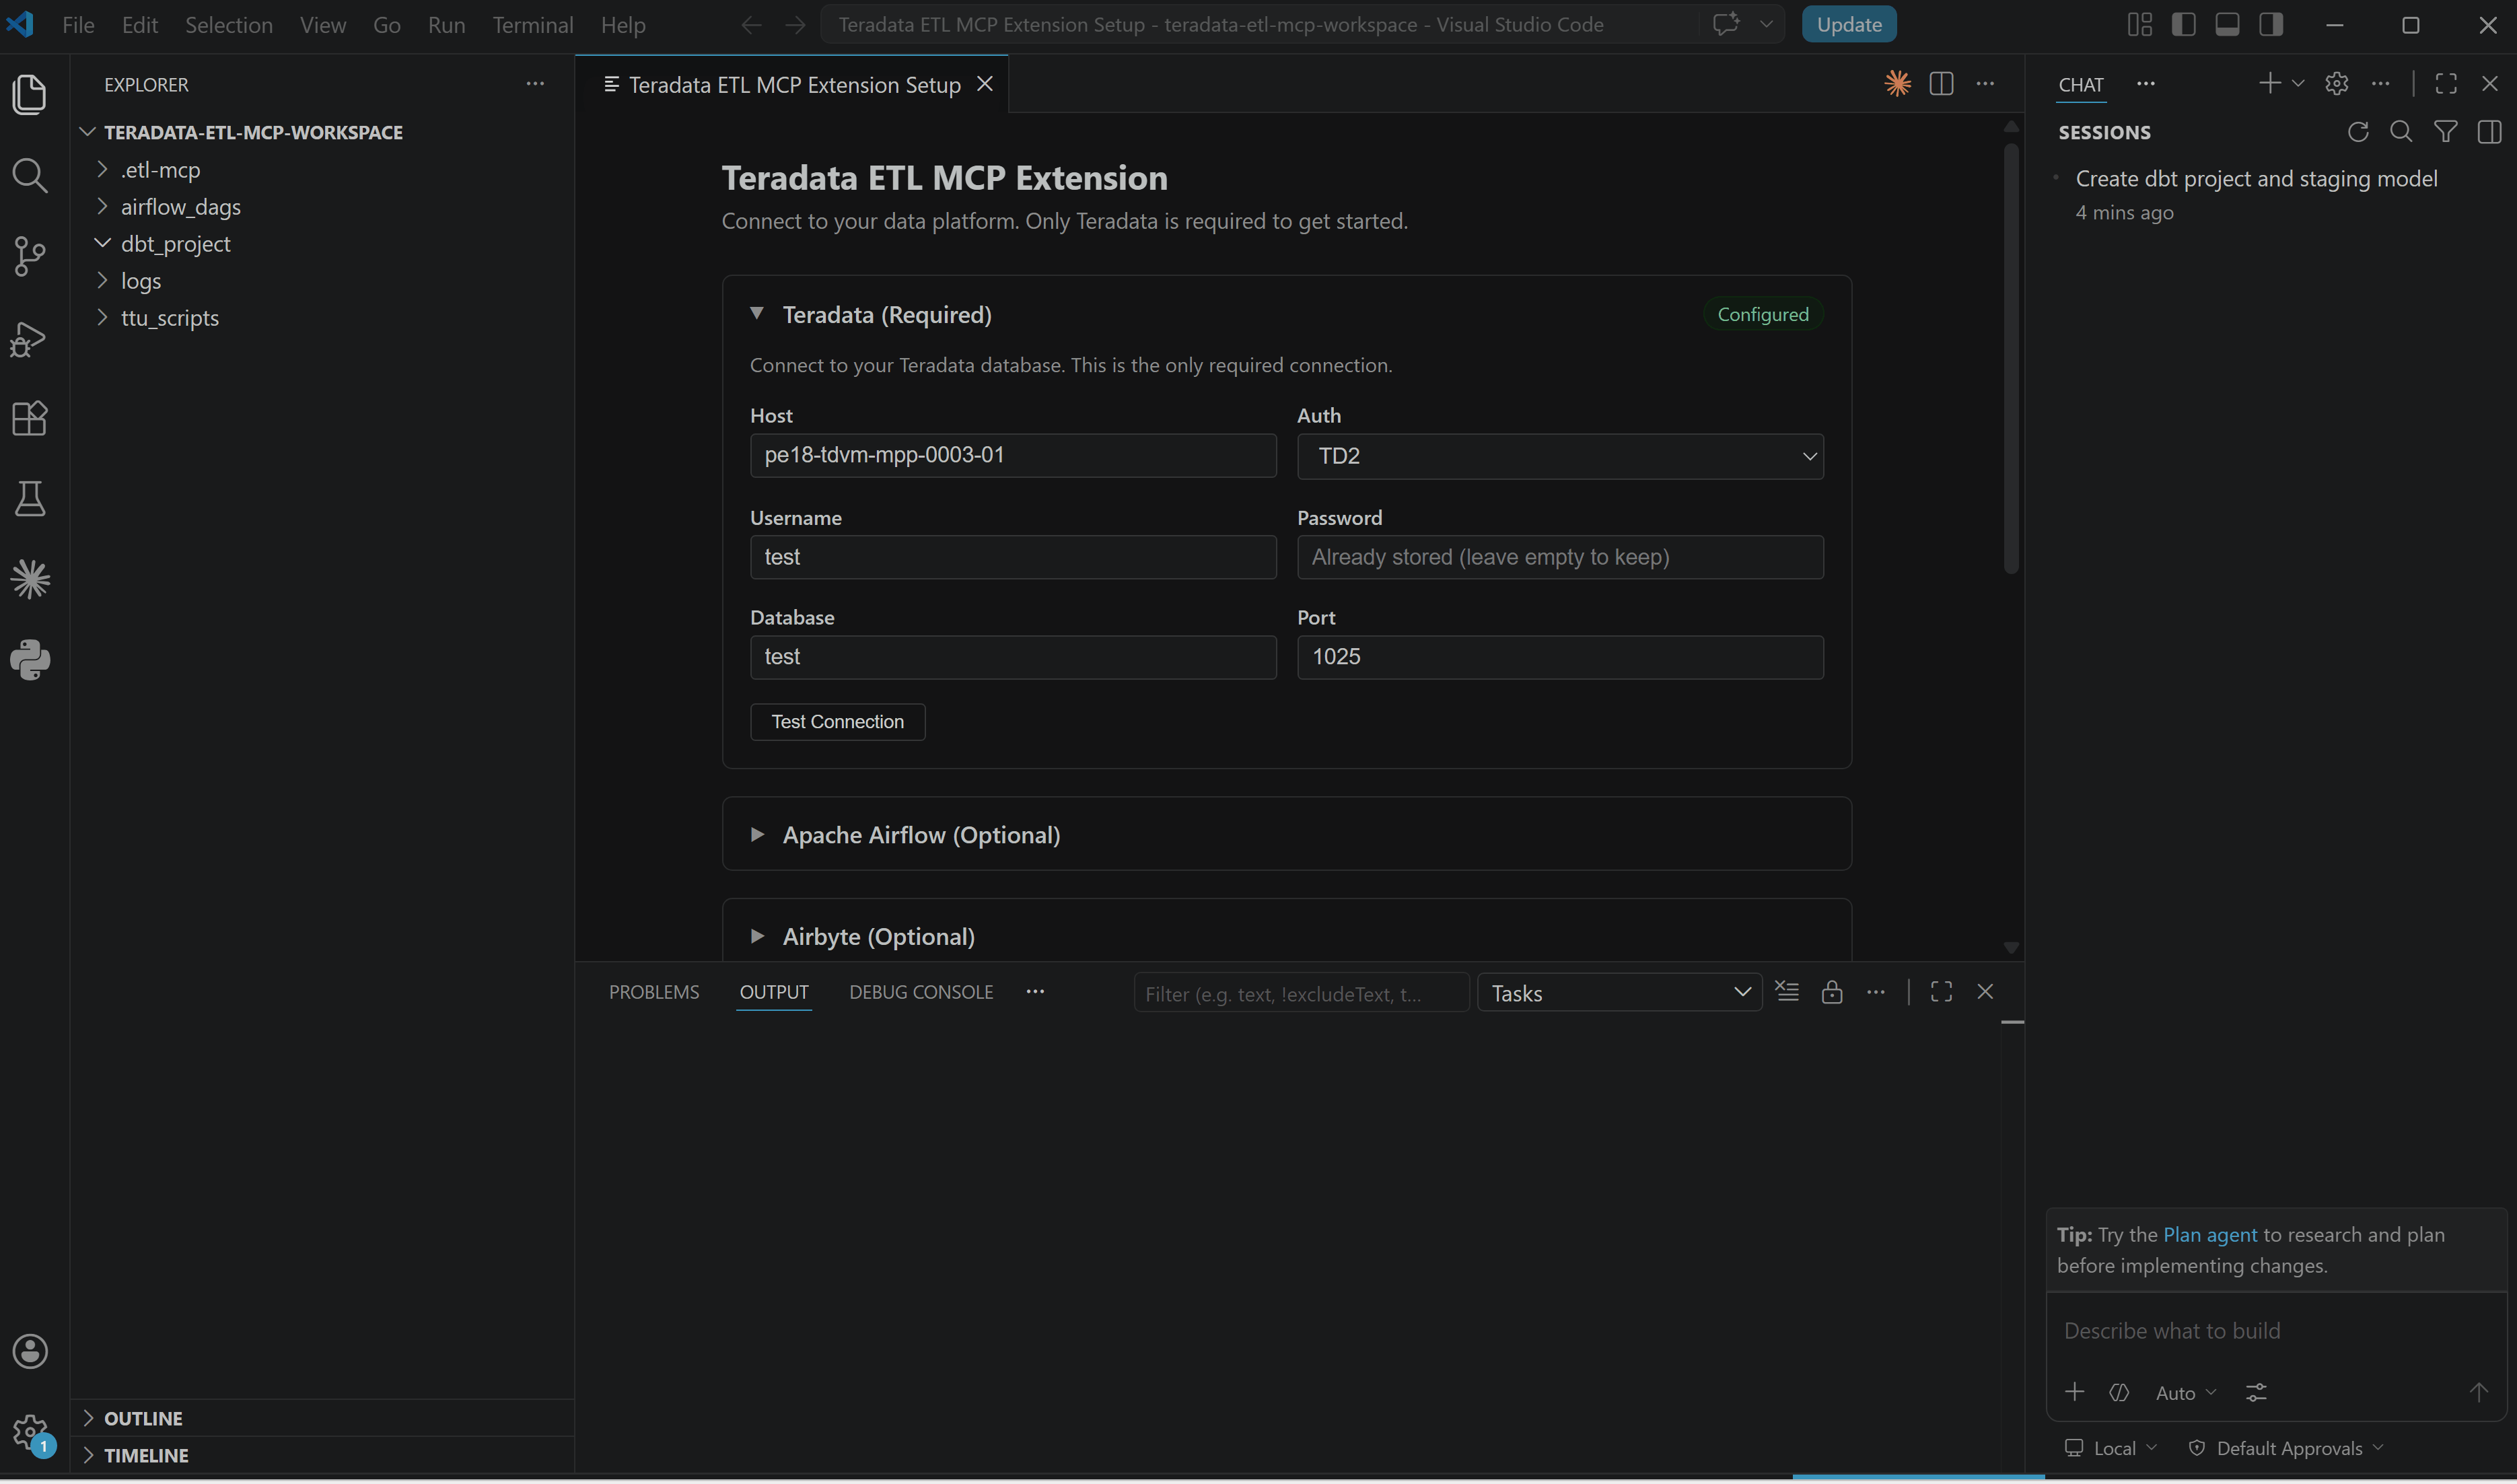Image resolution: width=2517 pixels, height=1484 pixels.
Task: Open the Source Control view
Action: [x=30, y=256]
